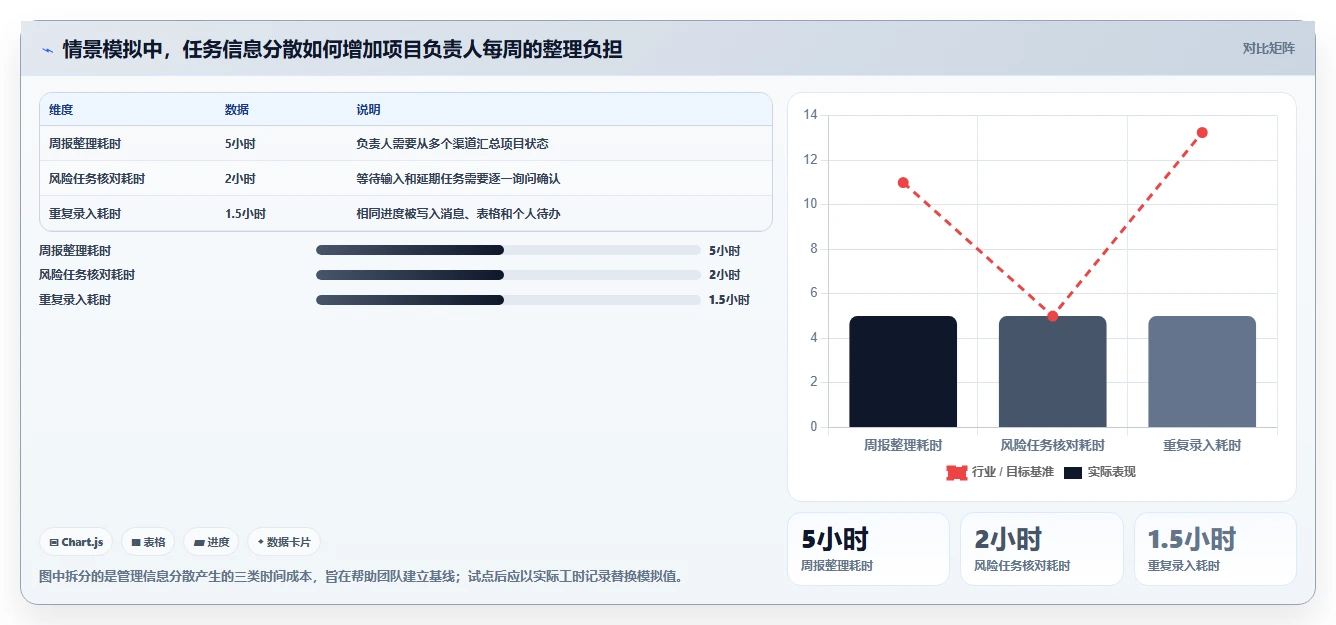Screen dimensions: 1336x625
Task: Click the 数据 column header
Action: [x=237, y=110]
